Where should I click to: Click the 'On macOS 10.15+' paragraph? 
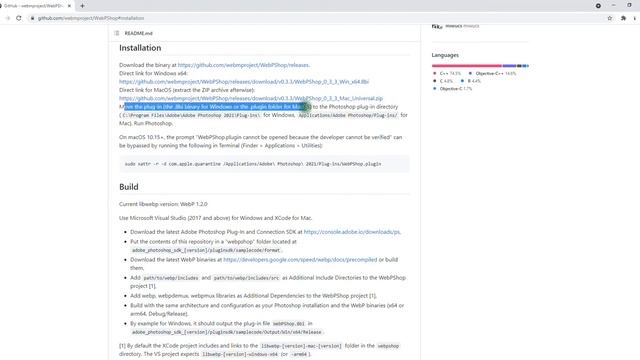pos(261,141)
